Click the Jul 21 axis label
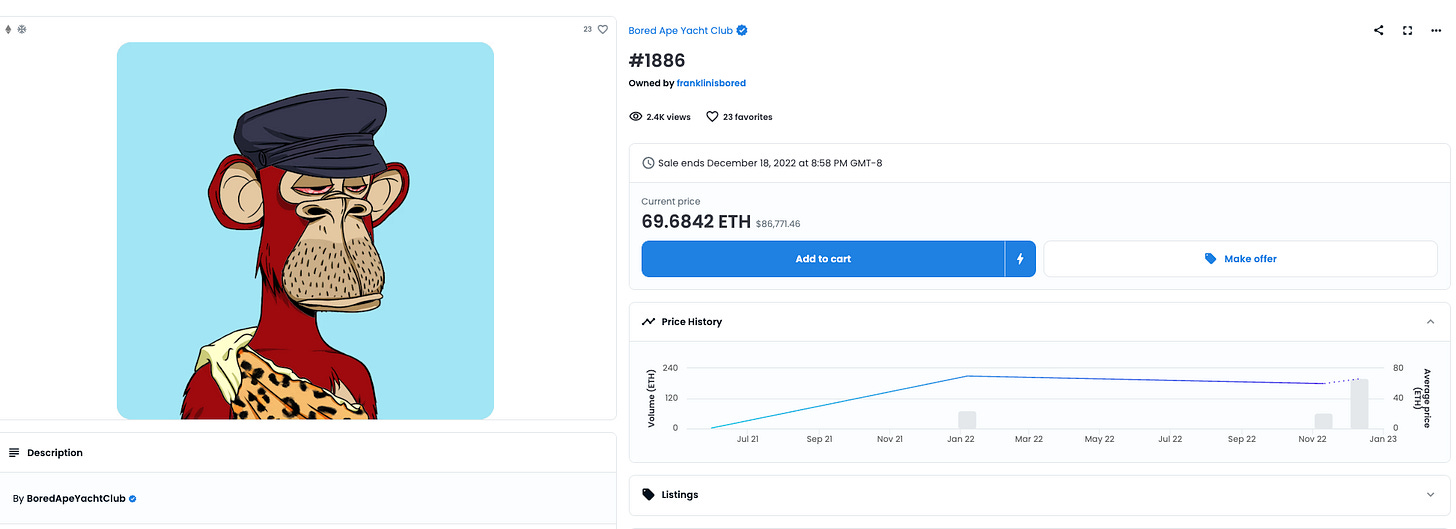Viewport: 1456px width, 529px height. 749,439
